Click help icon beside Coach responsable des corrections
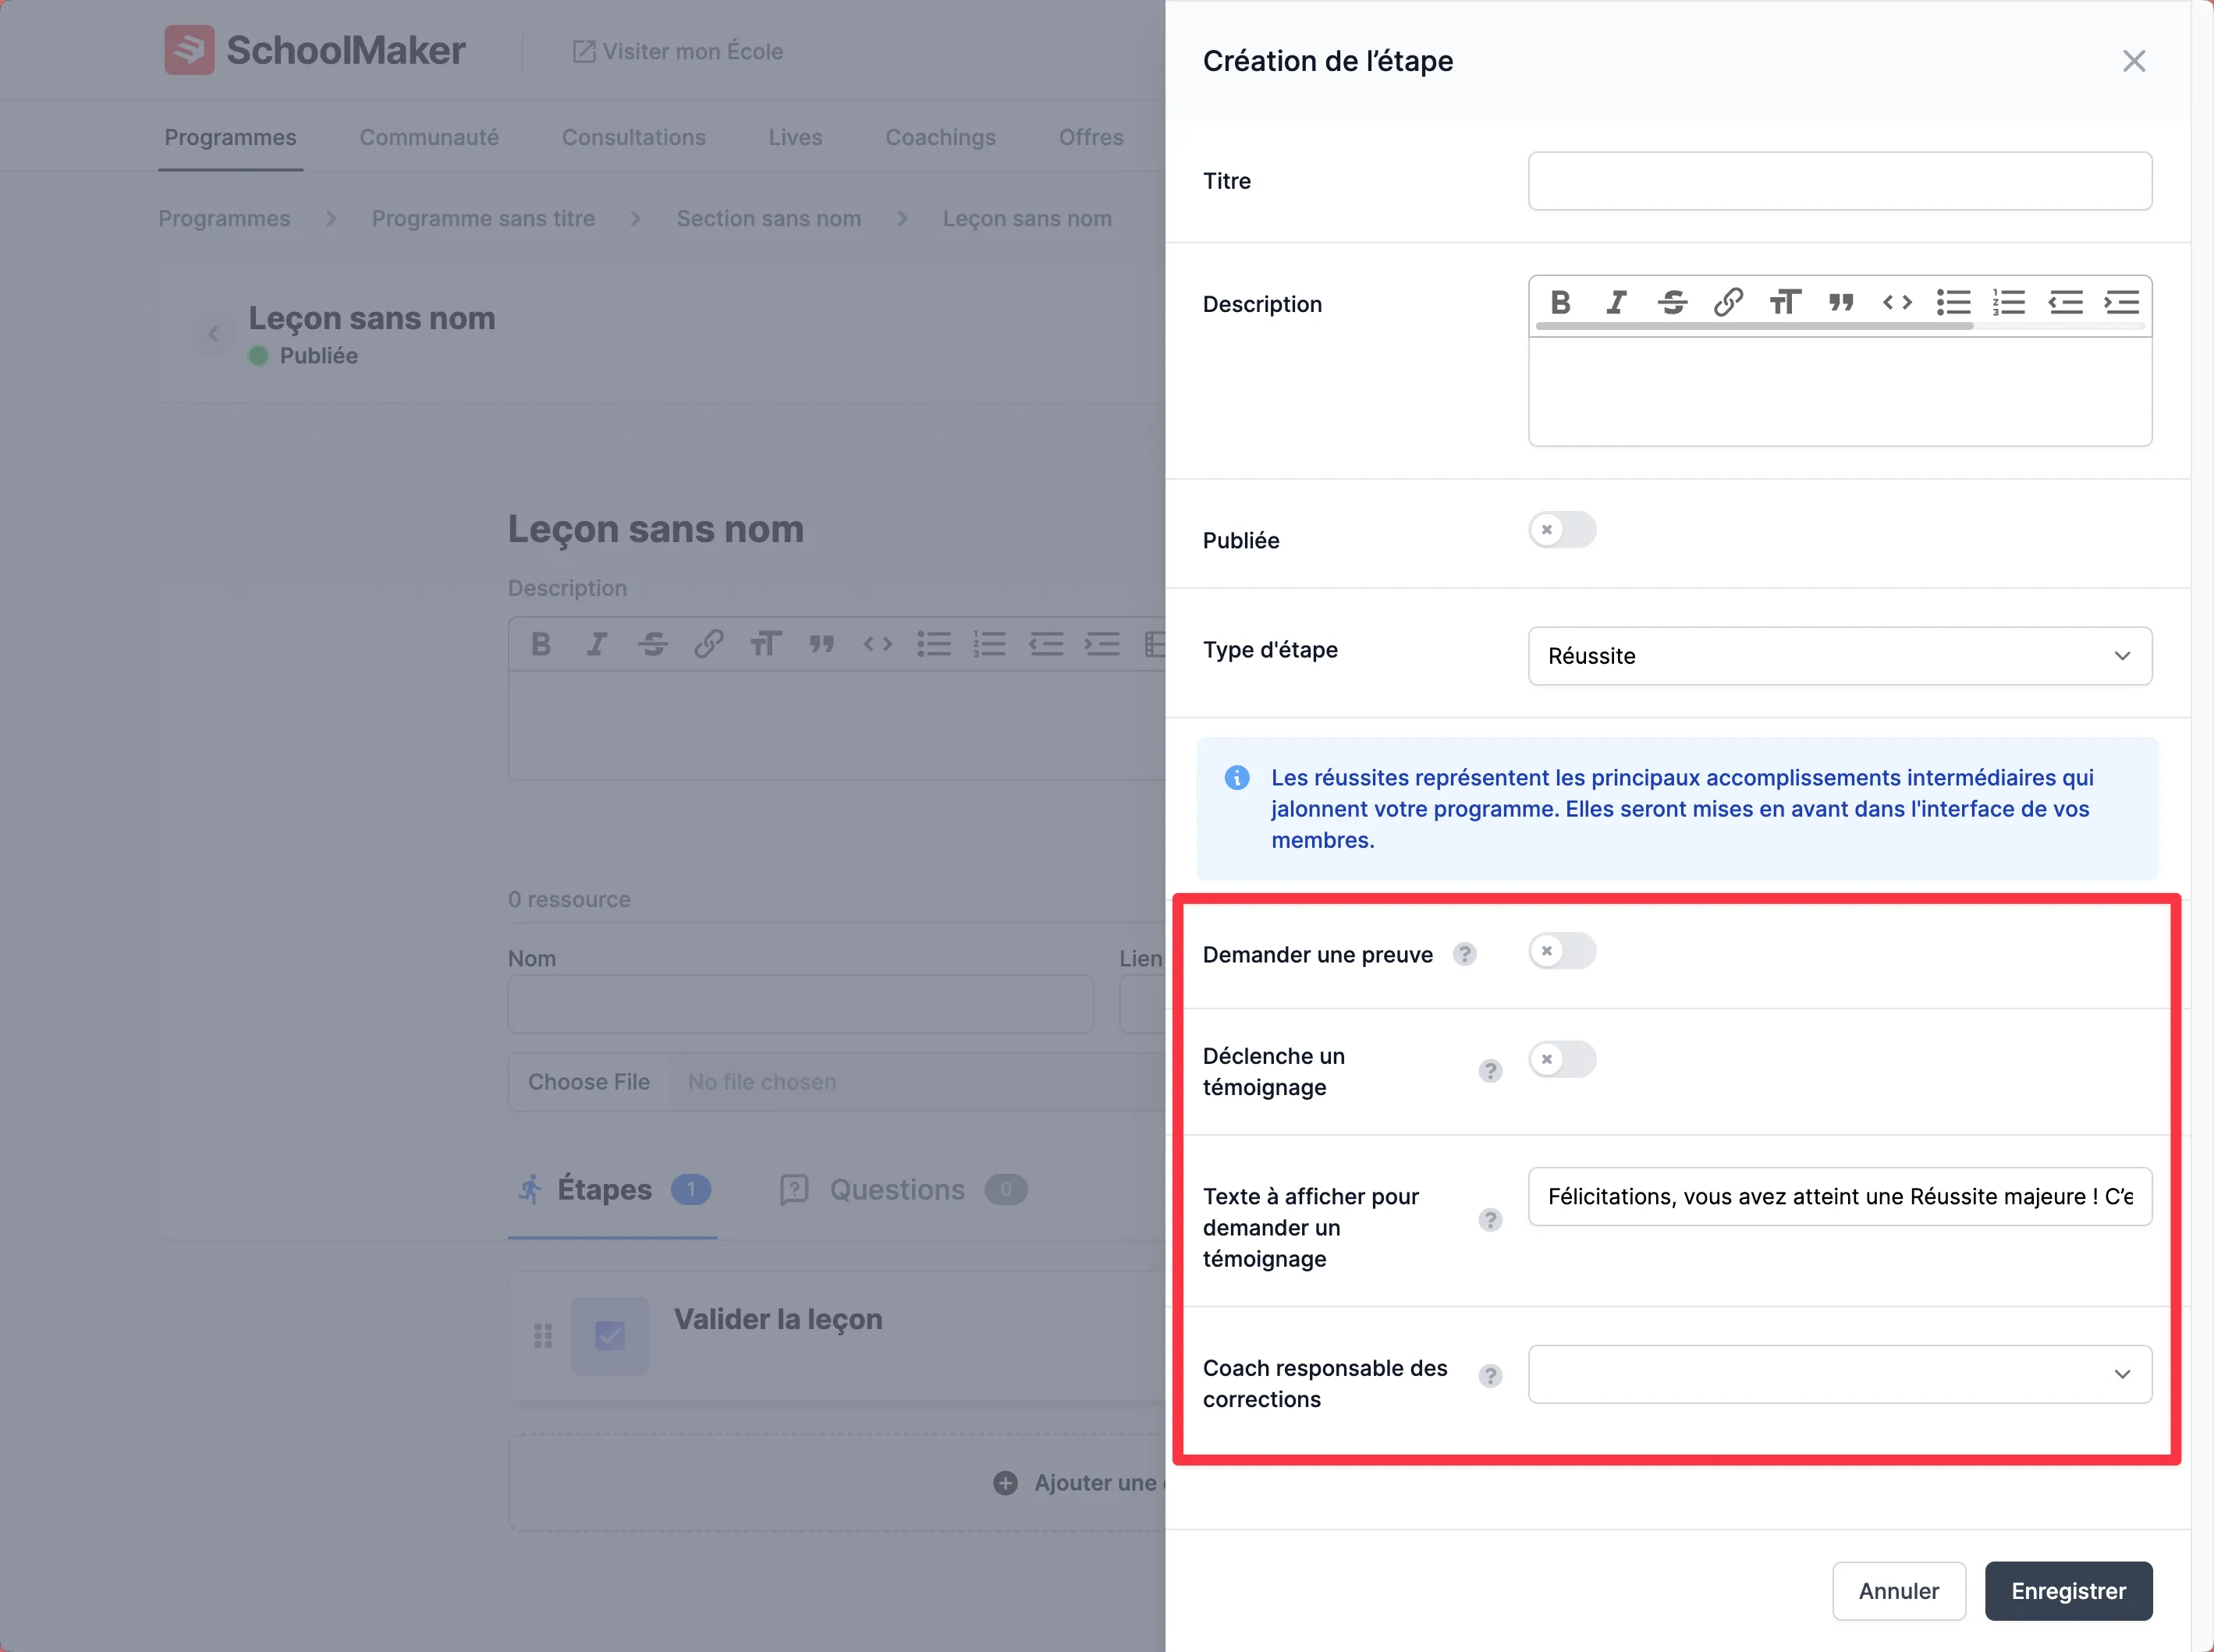 click(x=1490, y=1376)
